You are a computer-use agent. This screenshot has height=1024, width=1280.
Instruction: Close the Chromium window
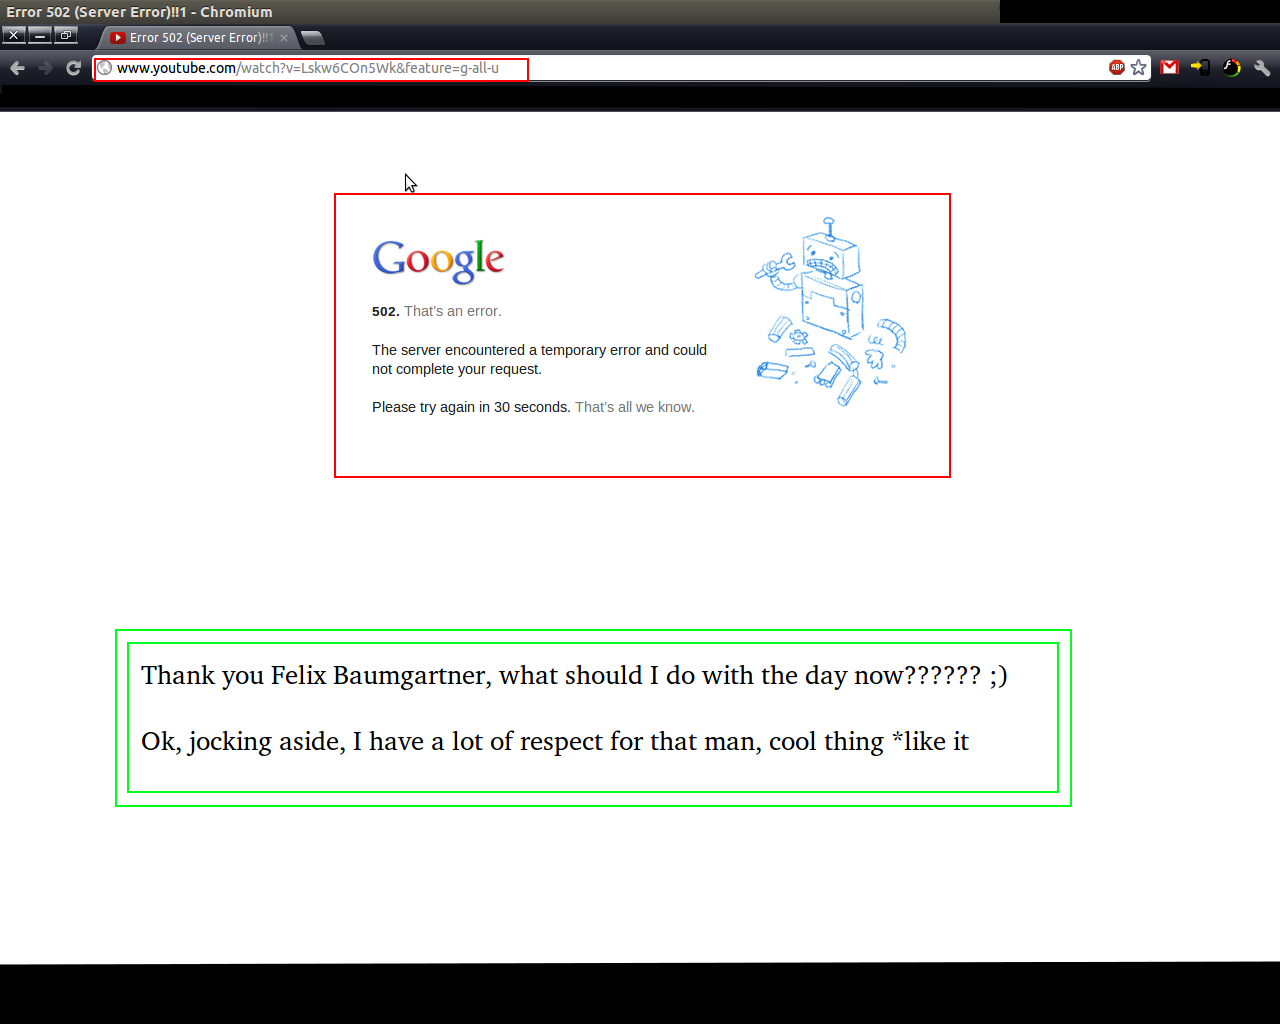point(14,36)
